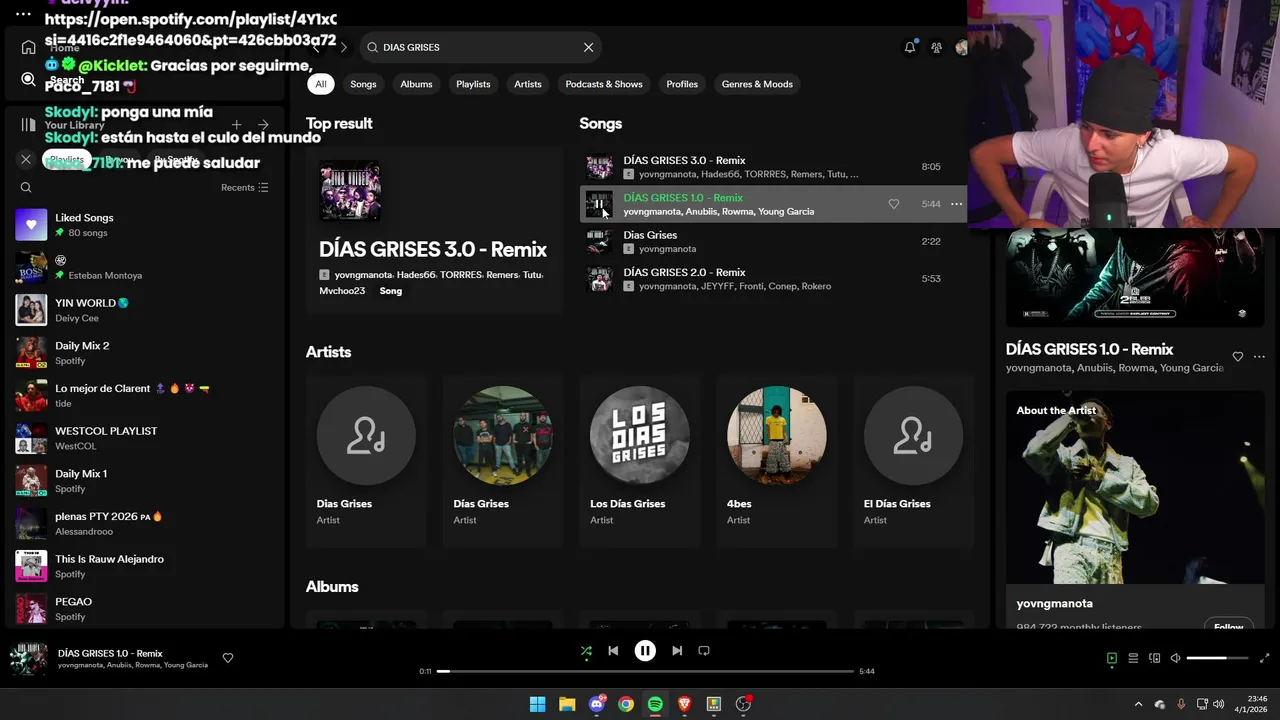The width and height of the screenshot is (1280, 720).
Task: Open Daily Mix 1 playlist
Action: tap(145, 481)
